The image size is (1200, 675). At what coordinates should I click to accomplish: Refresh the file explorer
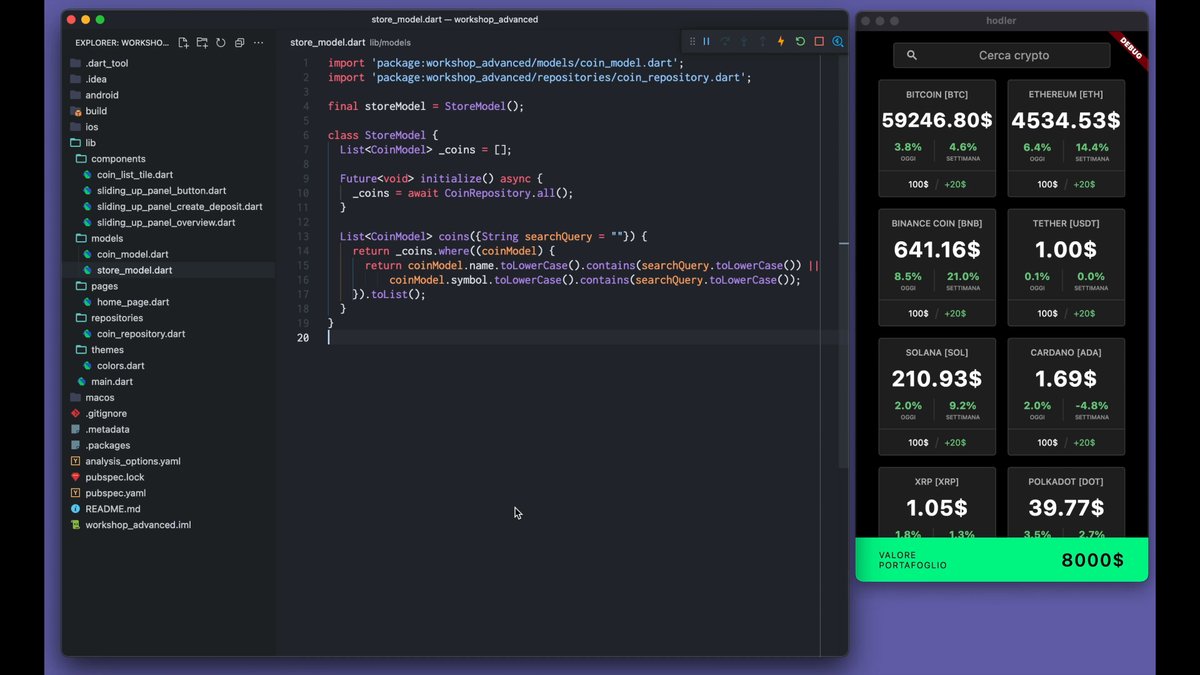[x=221, y=43]
